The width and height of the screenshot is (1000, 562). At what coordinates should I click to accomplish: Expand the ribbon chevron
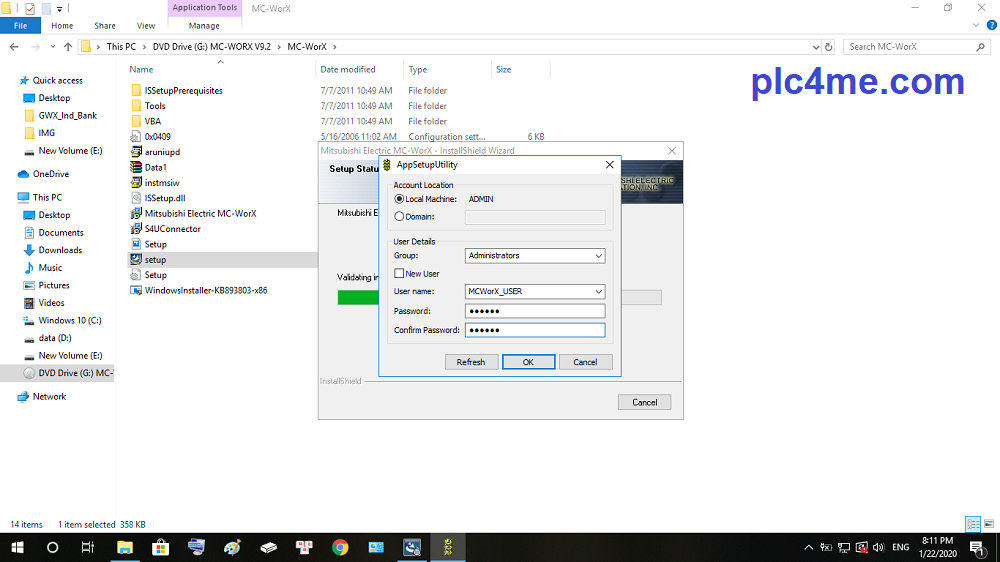coord(975,26)
